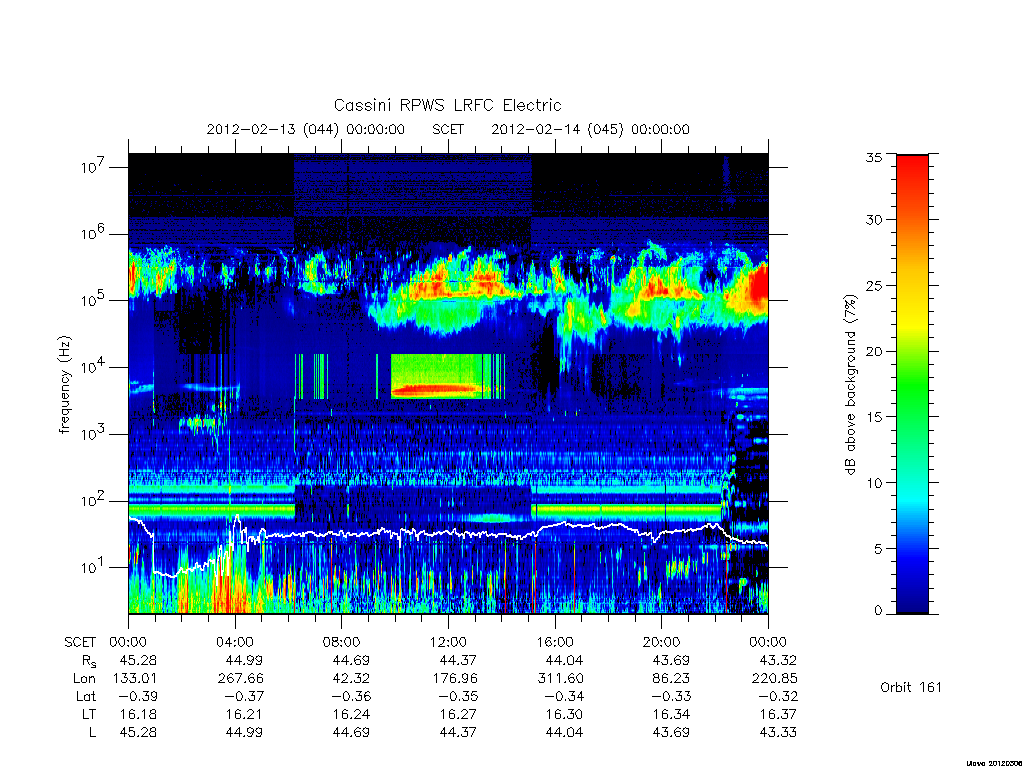Click the Lat row label

tap(86, 696)
